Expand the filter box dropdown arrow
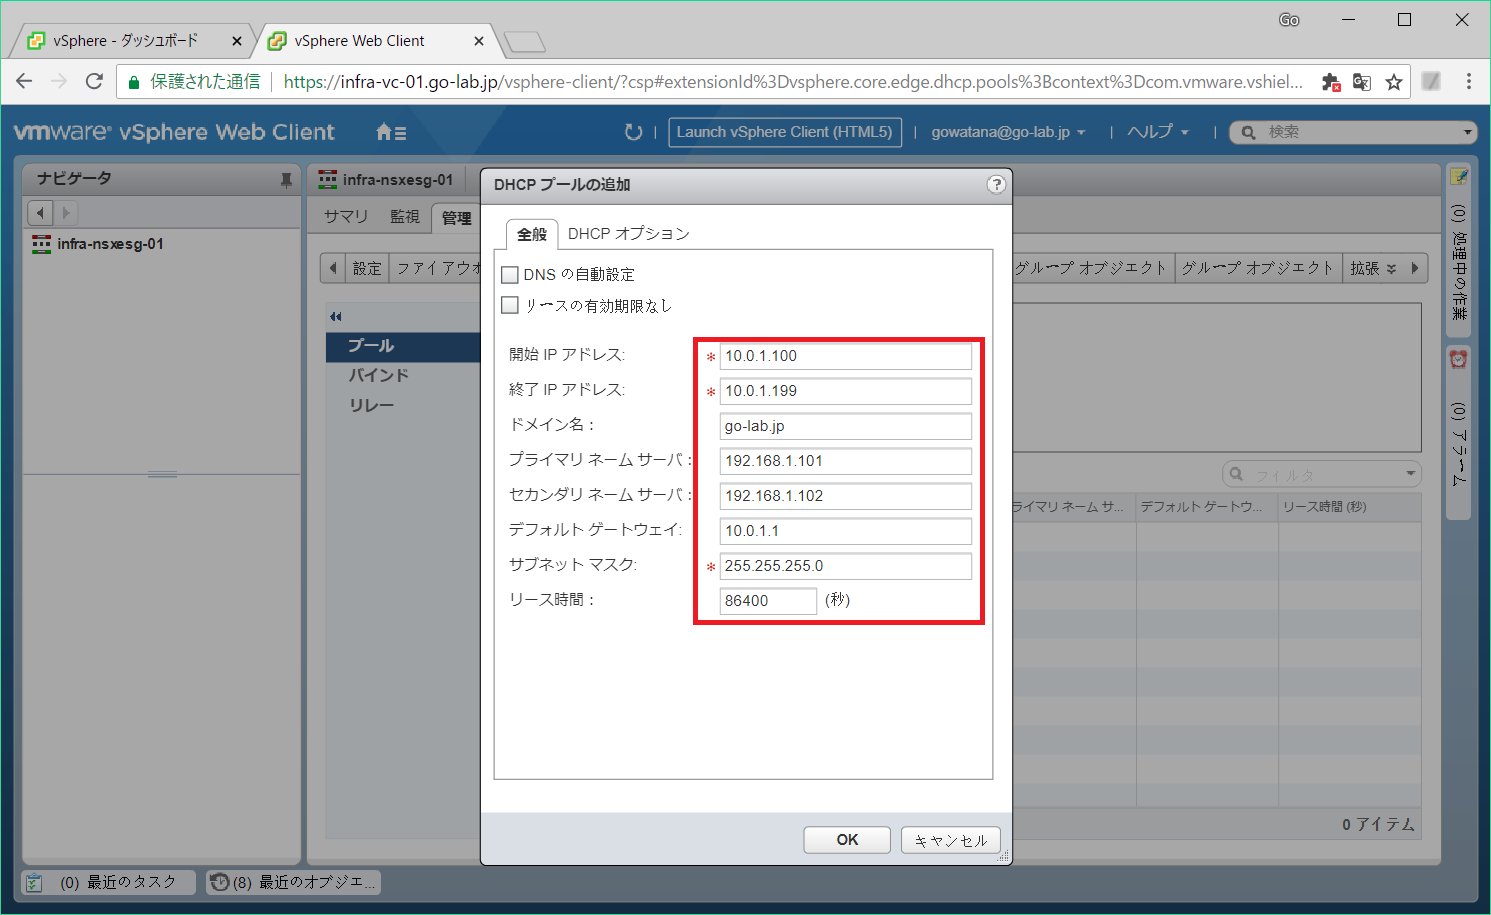 coord(1411,474)
